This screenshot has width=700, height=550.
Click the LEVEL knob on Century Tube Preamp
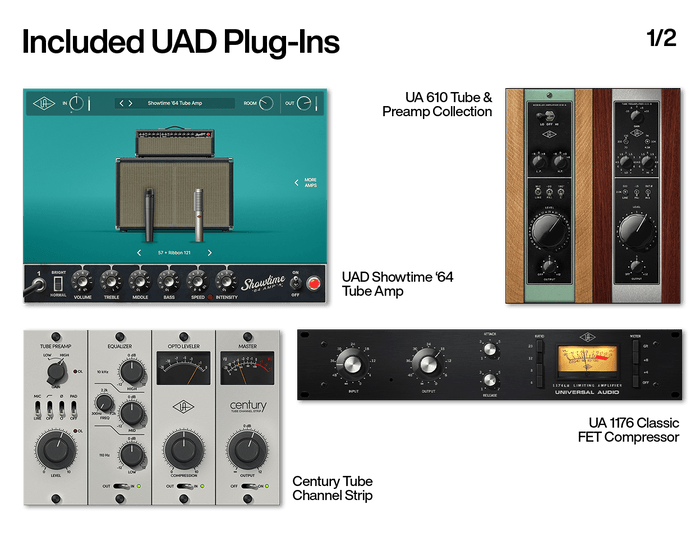pos(56,449)
